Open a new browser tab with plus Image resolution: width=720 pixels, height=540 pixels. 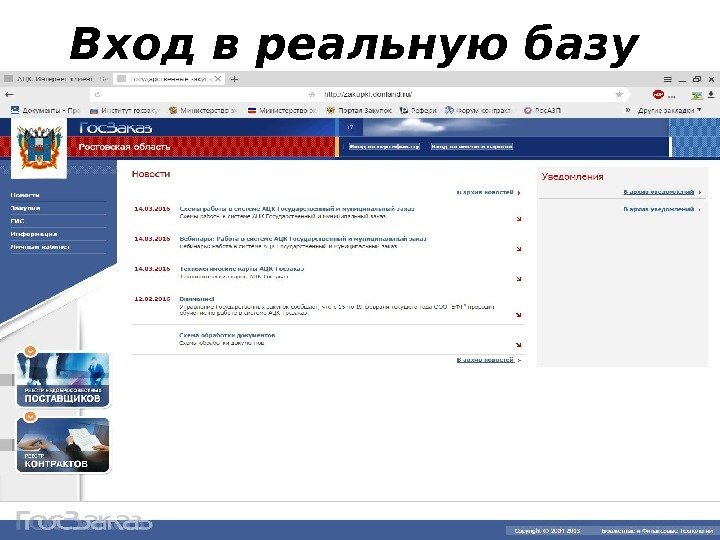[234, 79]
